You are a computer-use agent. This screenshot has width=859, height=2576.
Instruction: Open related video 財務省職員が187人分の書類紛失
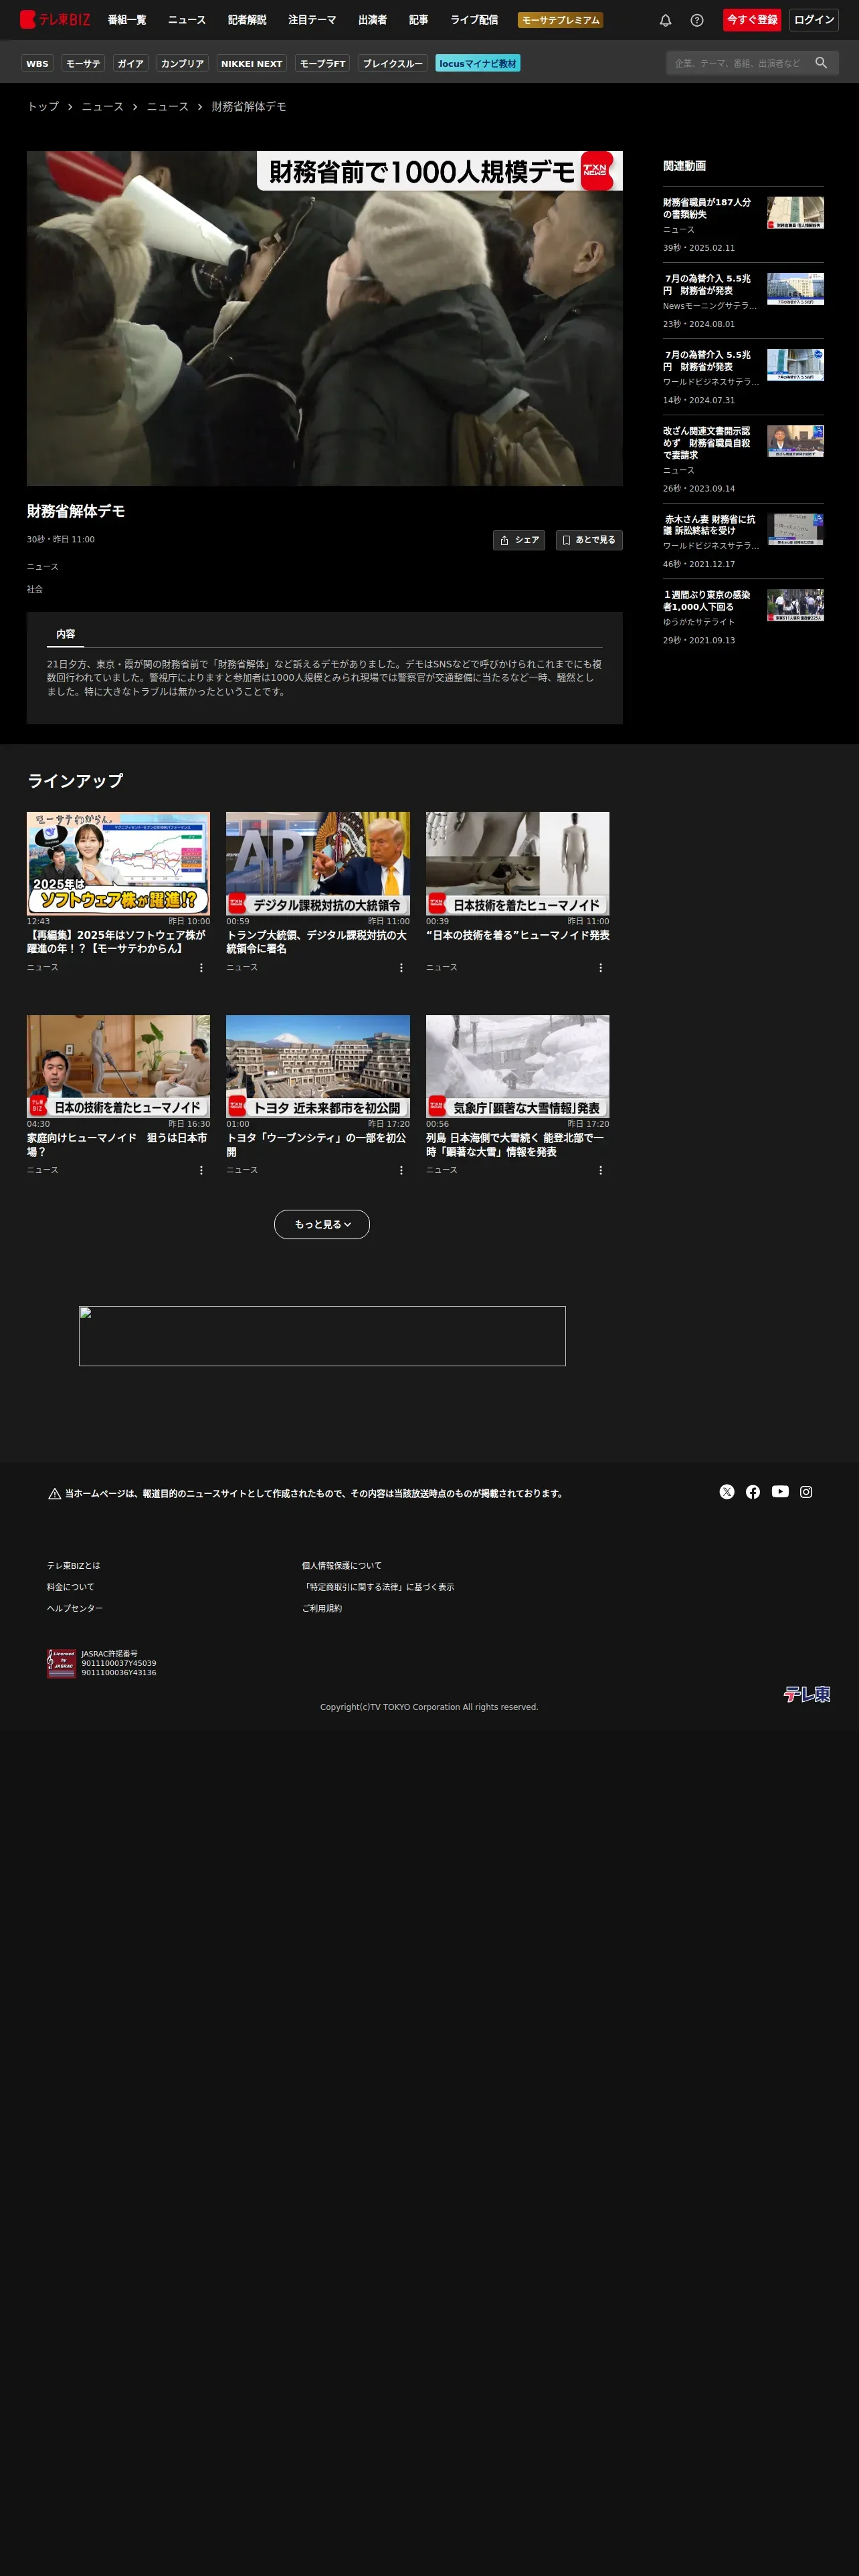[x=743, y=224]
